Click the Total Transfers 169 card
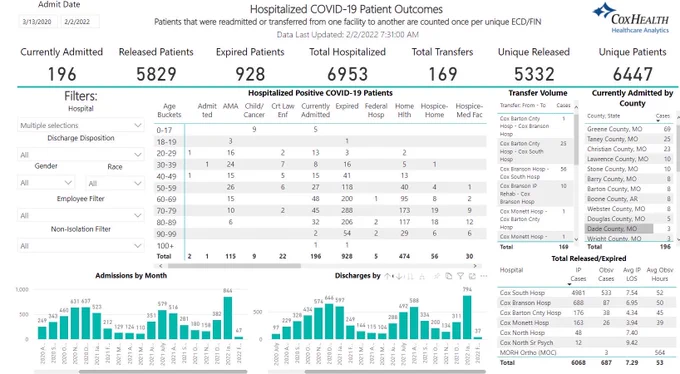This screenshot has height=374, width=680. click(442, 65)
